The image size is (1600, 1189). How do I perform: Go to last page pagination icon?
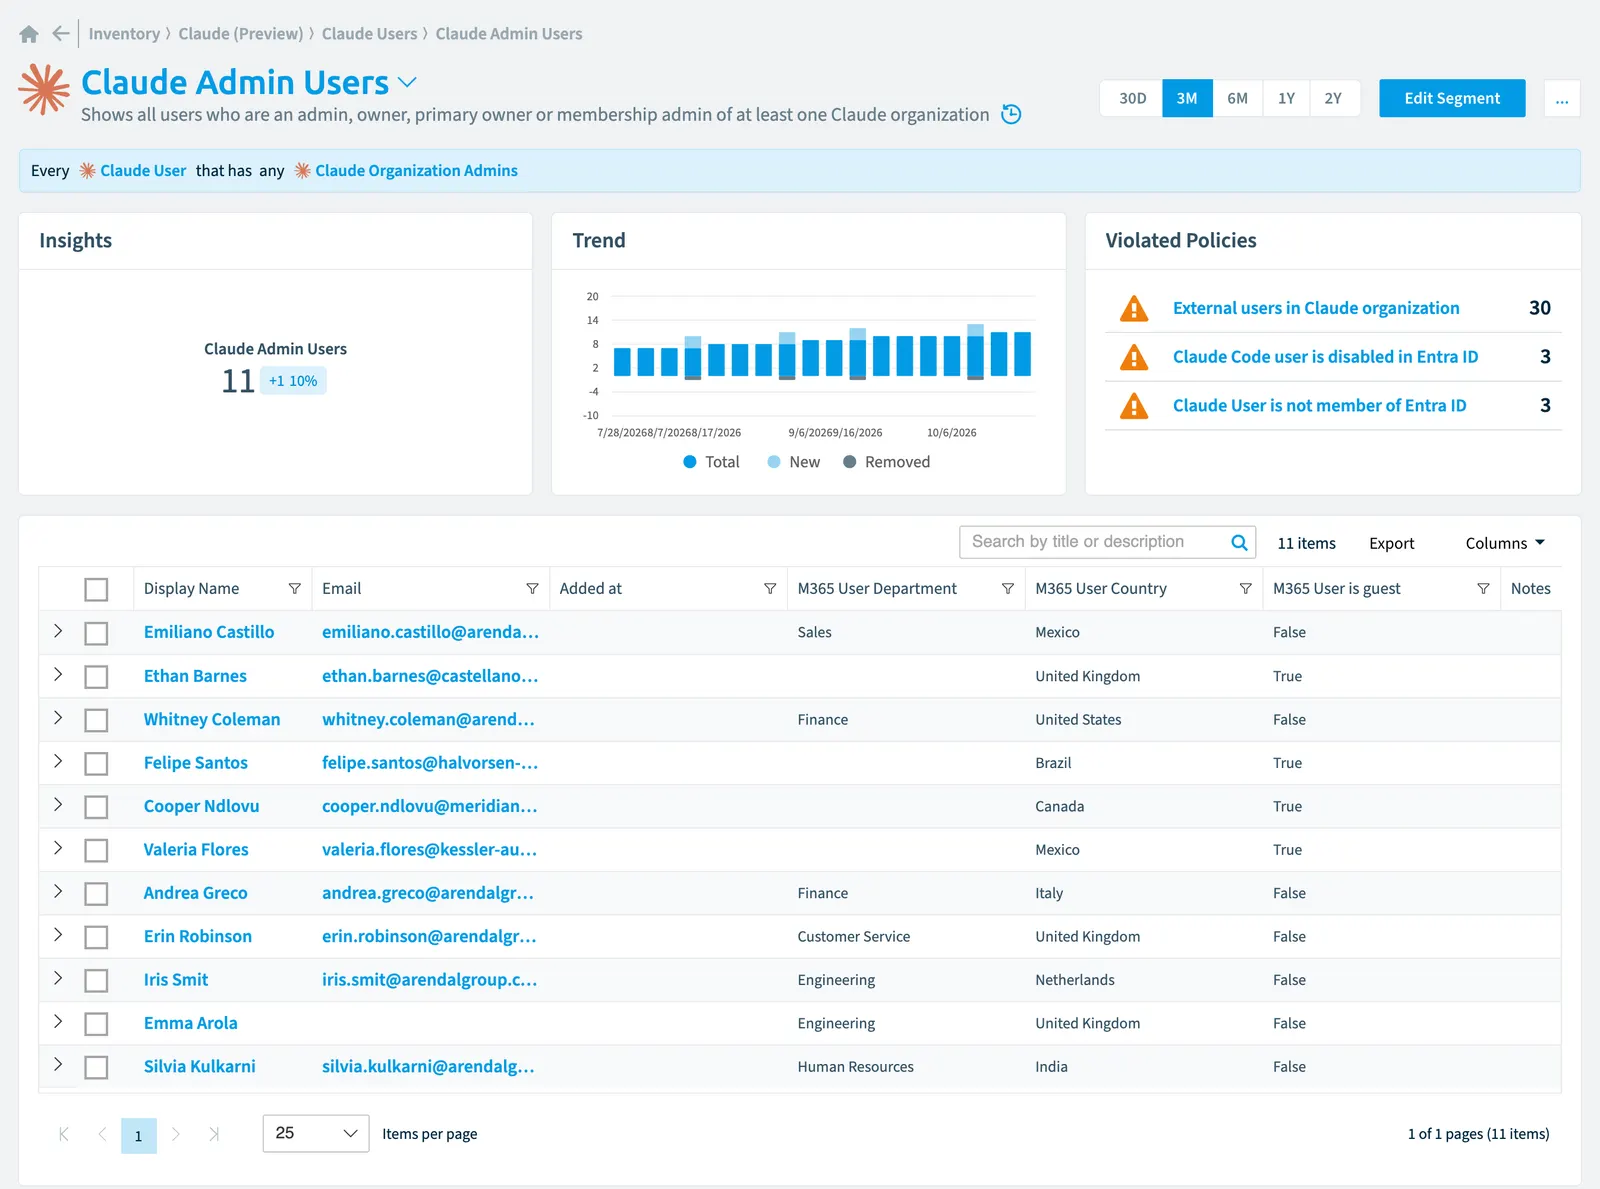[213, 1134]
